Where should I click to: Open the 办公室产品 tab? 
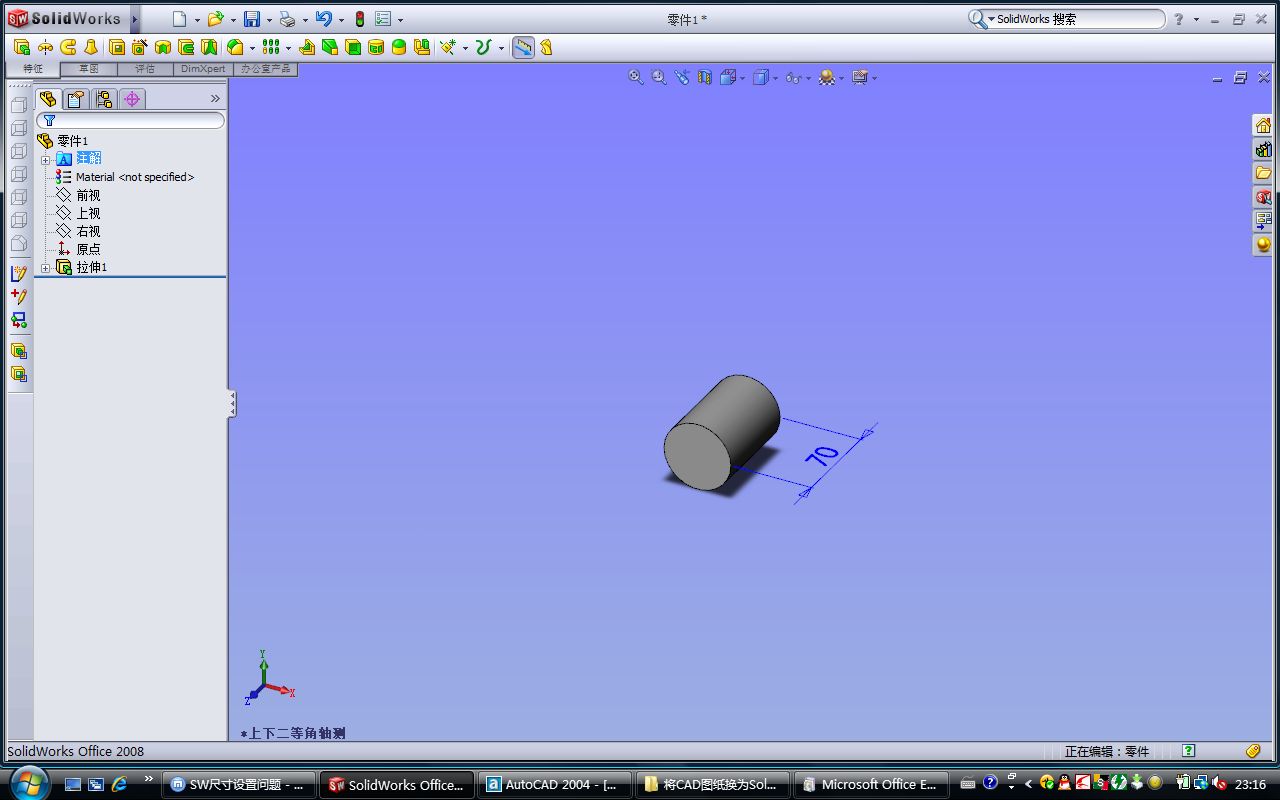pyautogui.click(x=265, y=69)
